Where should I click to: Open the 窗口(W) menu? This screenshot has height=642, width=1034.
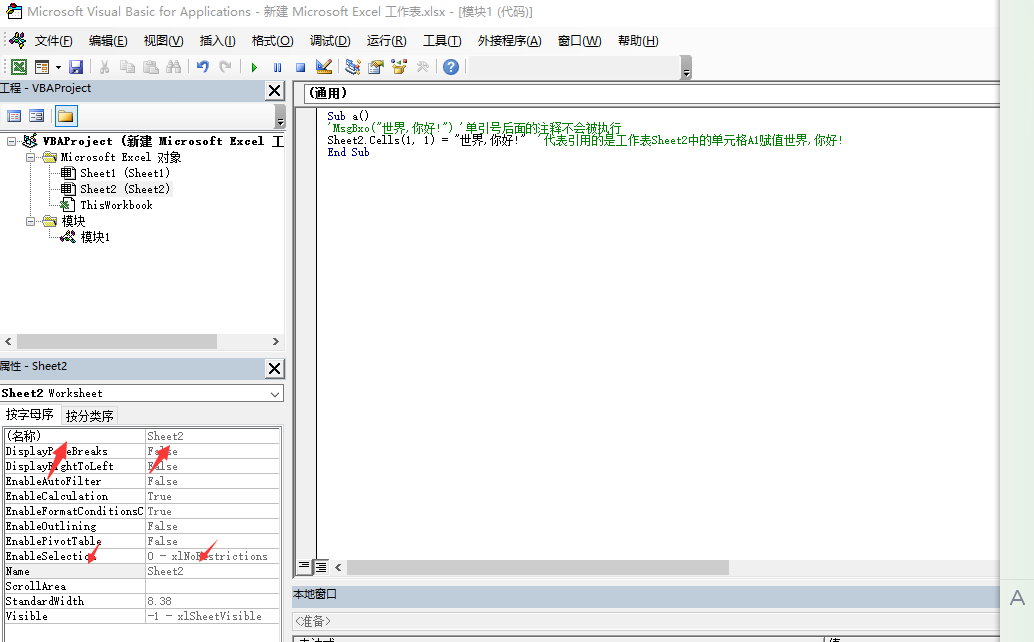click(x=580, y=41)
